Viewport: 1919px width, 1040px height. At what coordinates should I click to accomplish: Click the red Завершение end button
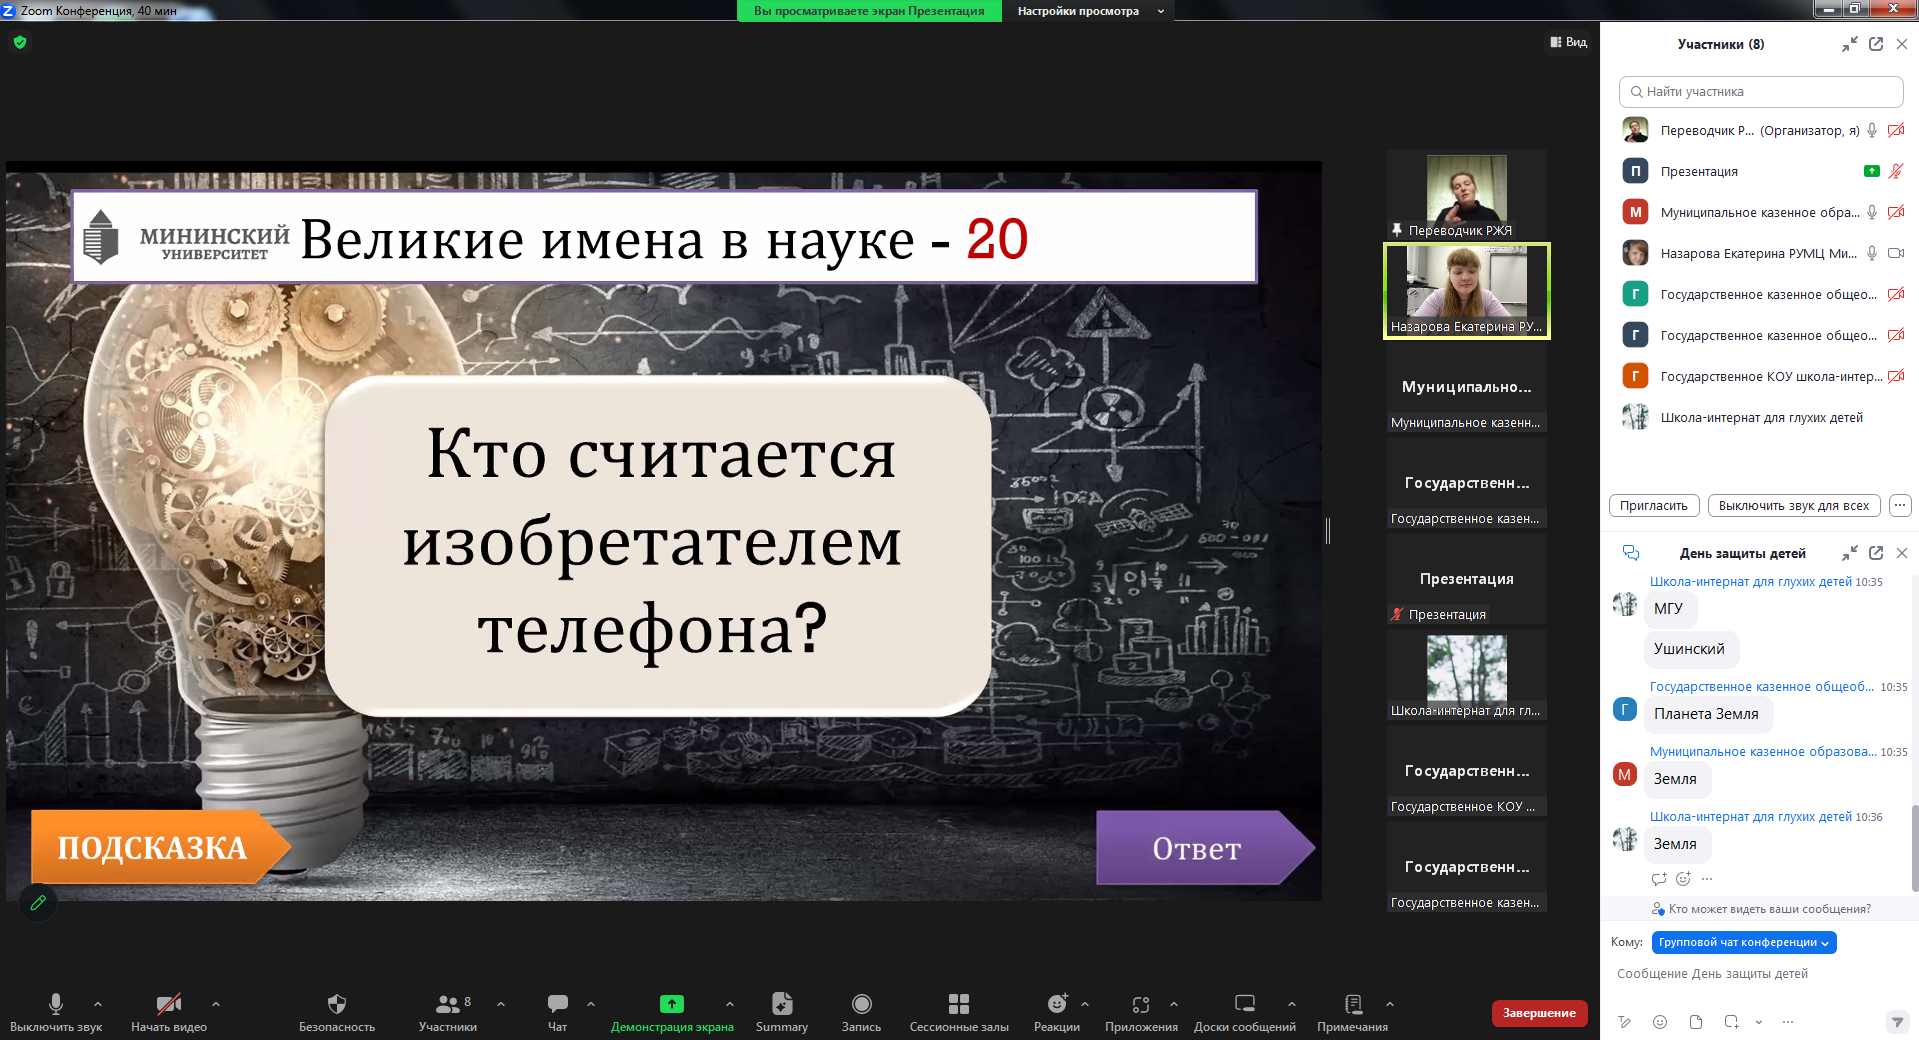[x=1539, y=1013]
